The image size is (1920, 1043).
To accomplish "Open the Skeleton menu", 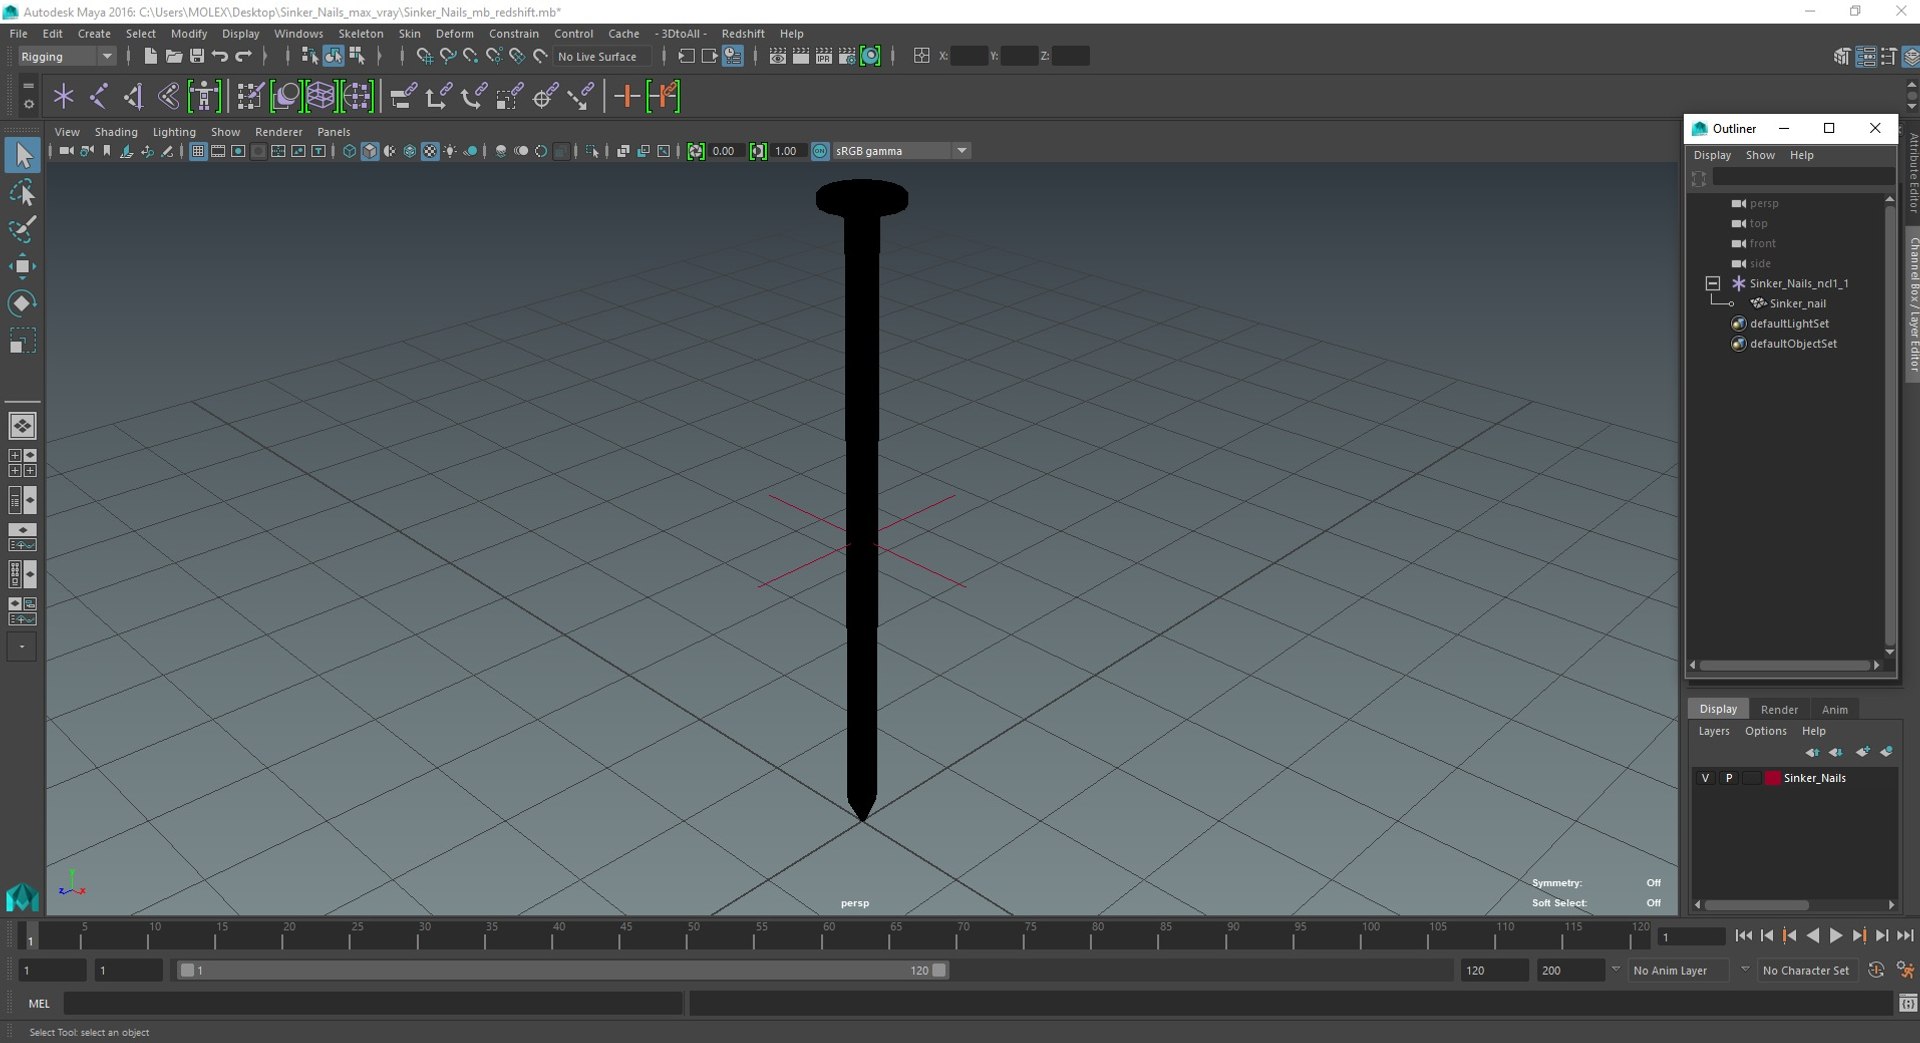I will pos(361,33).
